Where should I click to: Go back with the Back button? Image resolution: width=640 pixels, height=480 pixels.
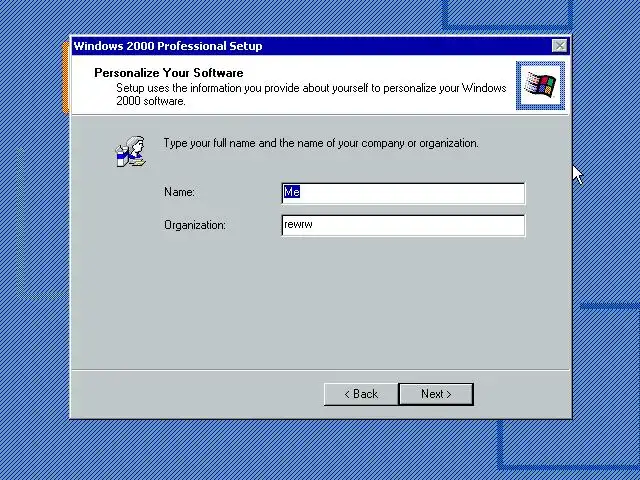click(361, 394)
